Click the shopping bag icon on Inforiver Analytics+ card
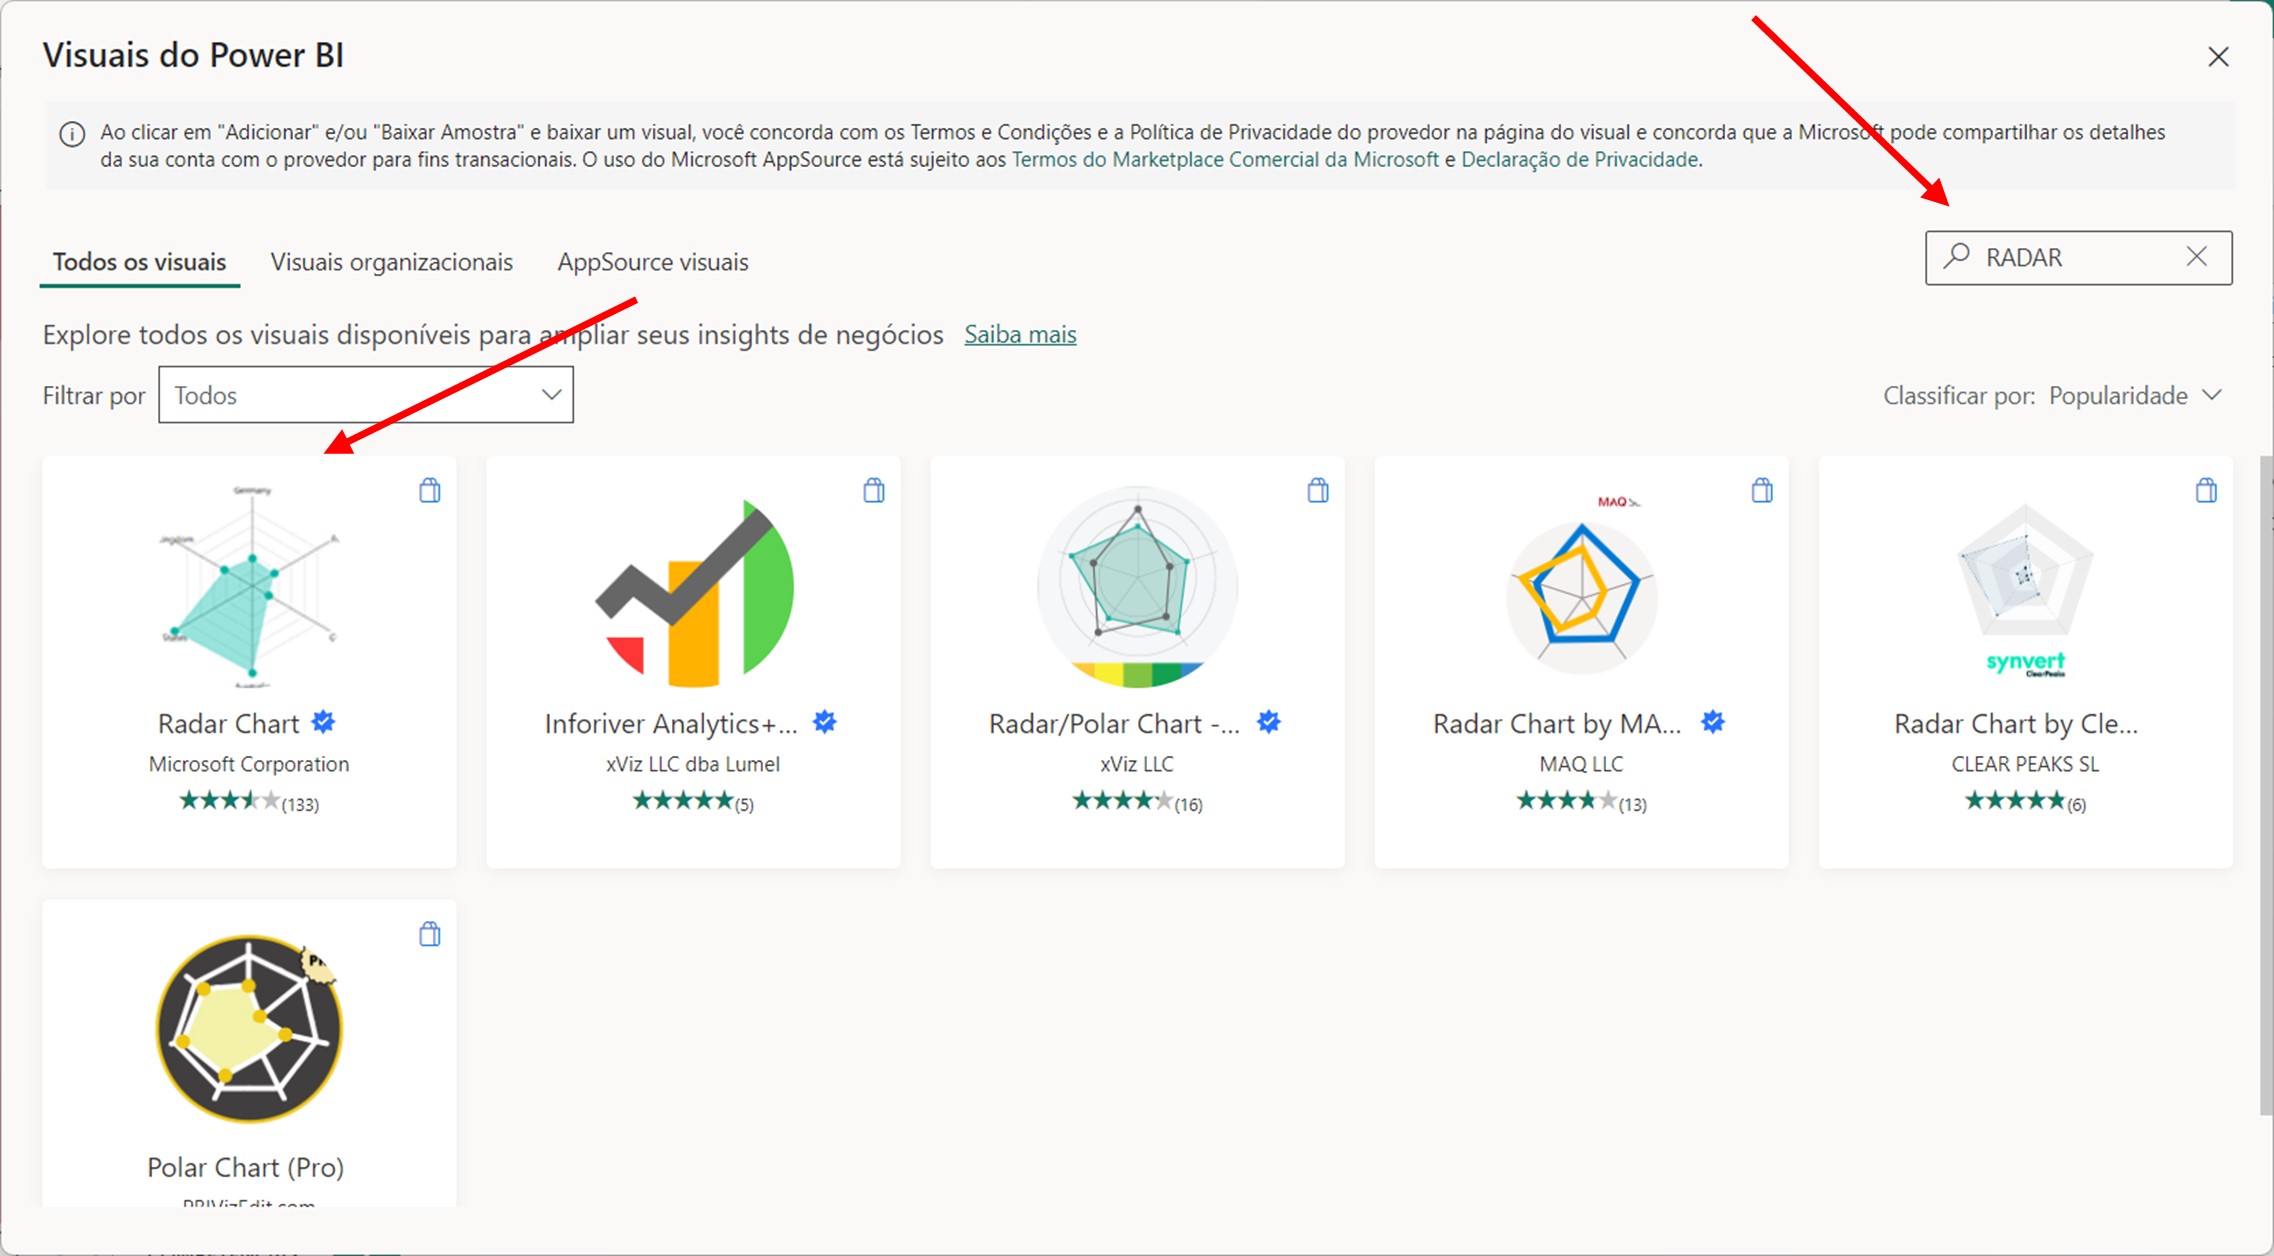This screenshot has width=2274, height=1256. [874, 490]
